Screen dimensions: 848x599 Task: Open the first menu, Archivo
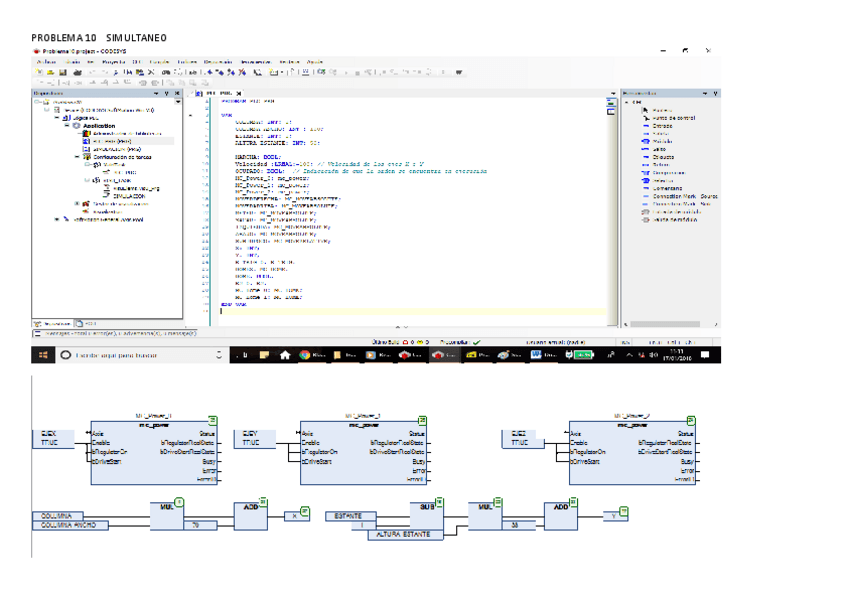pyautogui.click(x=46, y=61)
